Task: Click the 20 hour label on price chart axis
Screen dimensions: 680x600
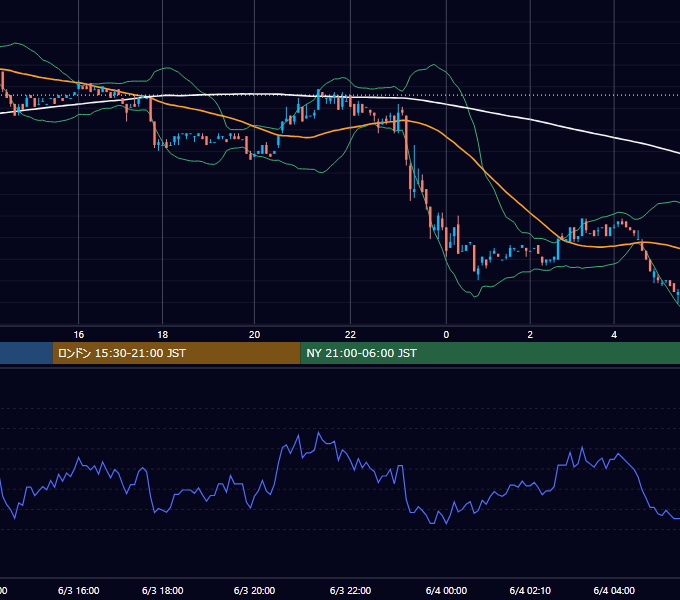Action: (255, 335)
